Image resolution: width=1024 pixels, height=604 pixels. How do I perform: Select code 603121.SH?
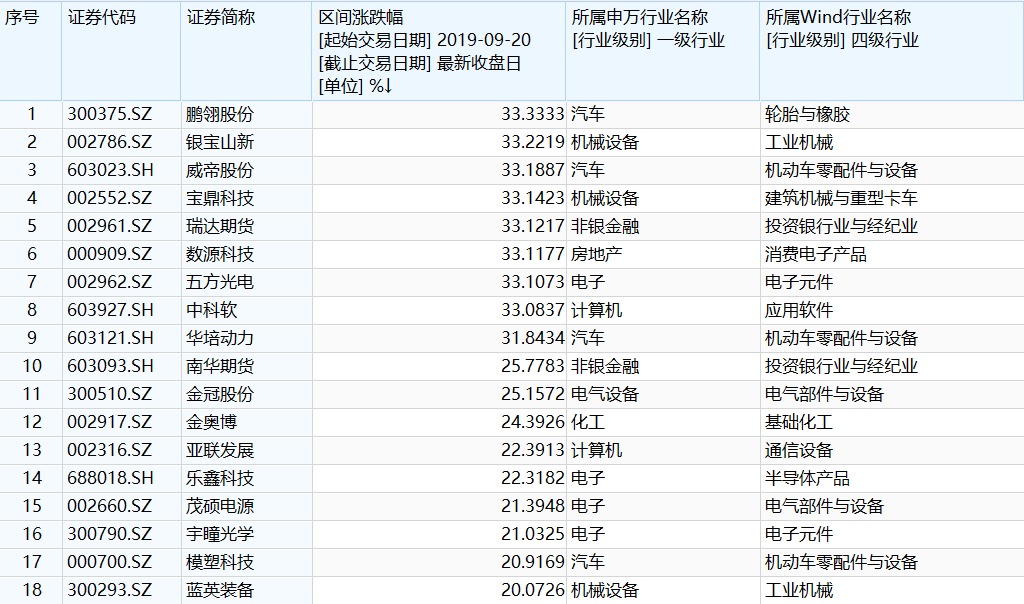tap(110, 338)
